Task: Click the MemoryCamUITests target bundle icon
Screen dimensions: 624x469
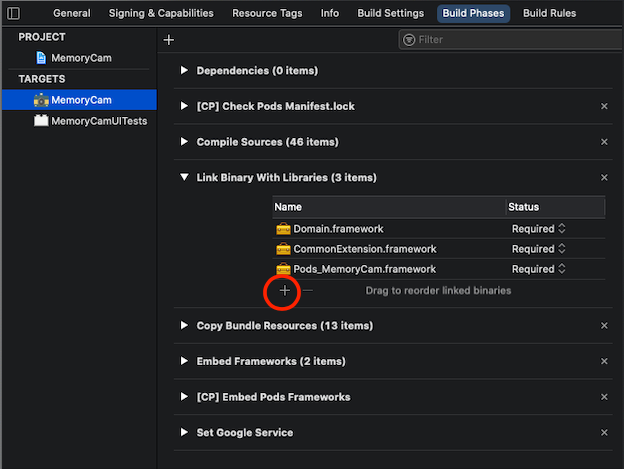Action: tap(41, 121)
